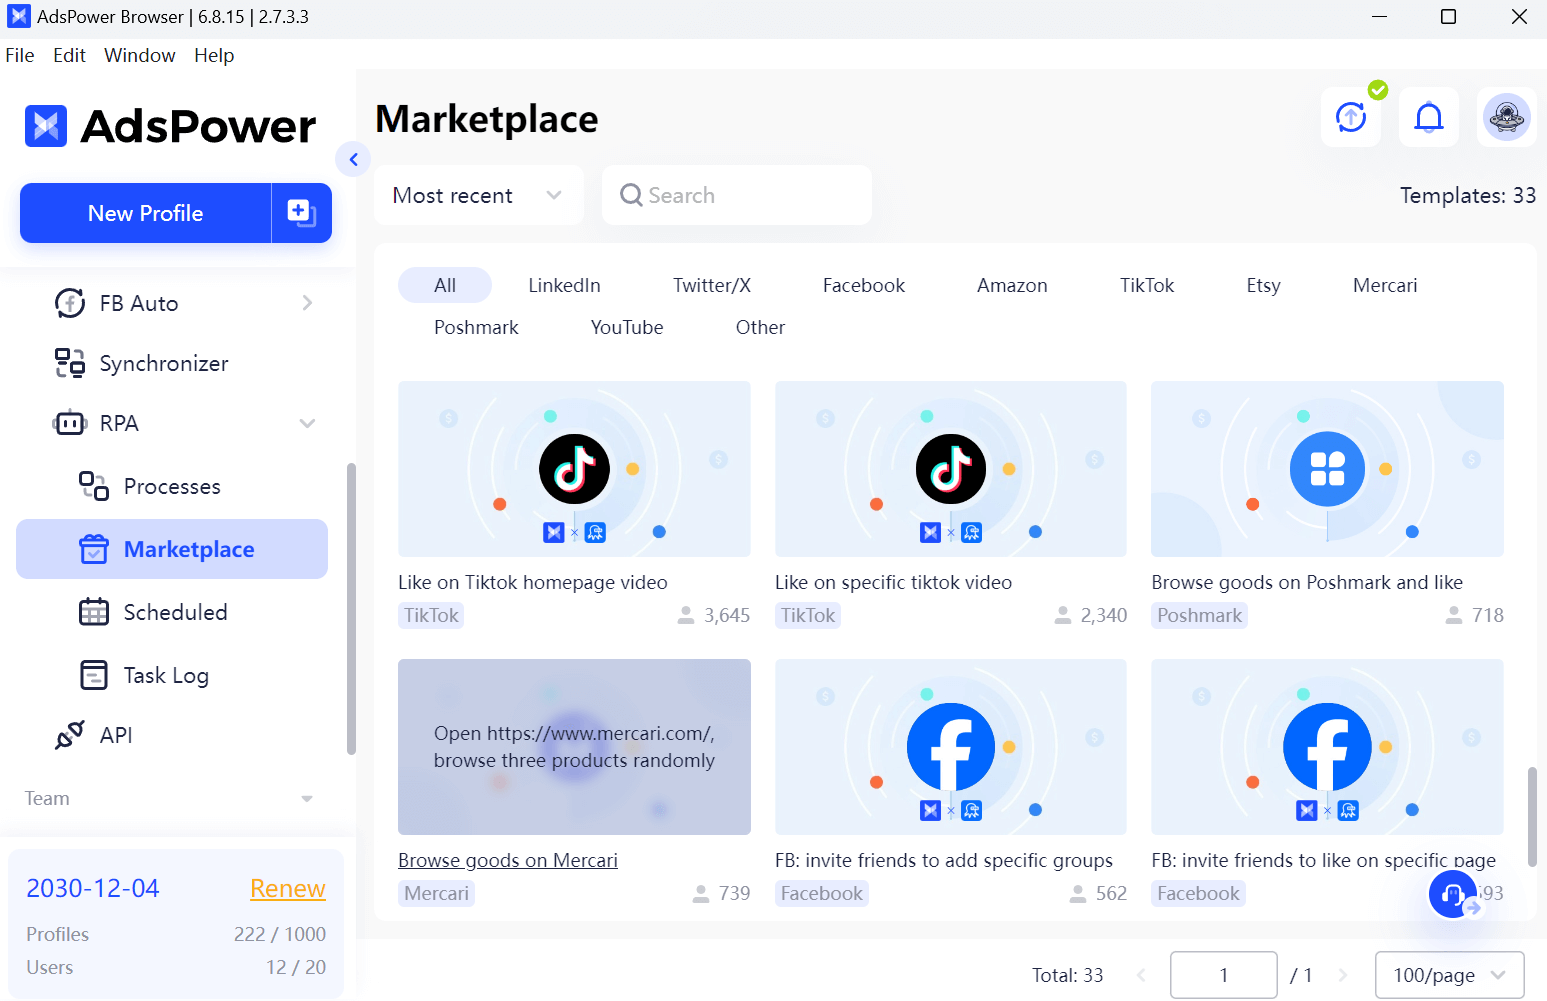Open the 'Browse goods on Mercari' link

click(x=508, y=860)
